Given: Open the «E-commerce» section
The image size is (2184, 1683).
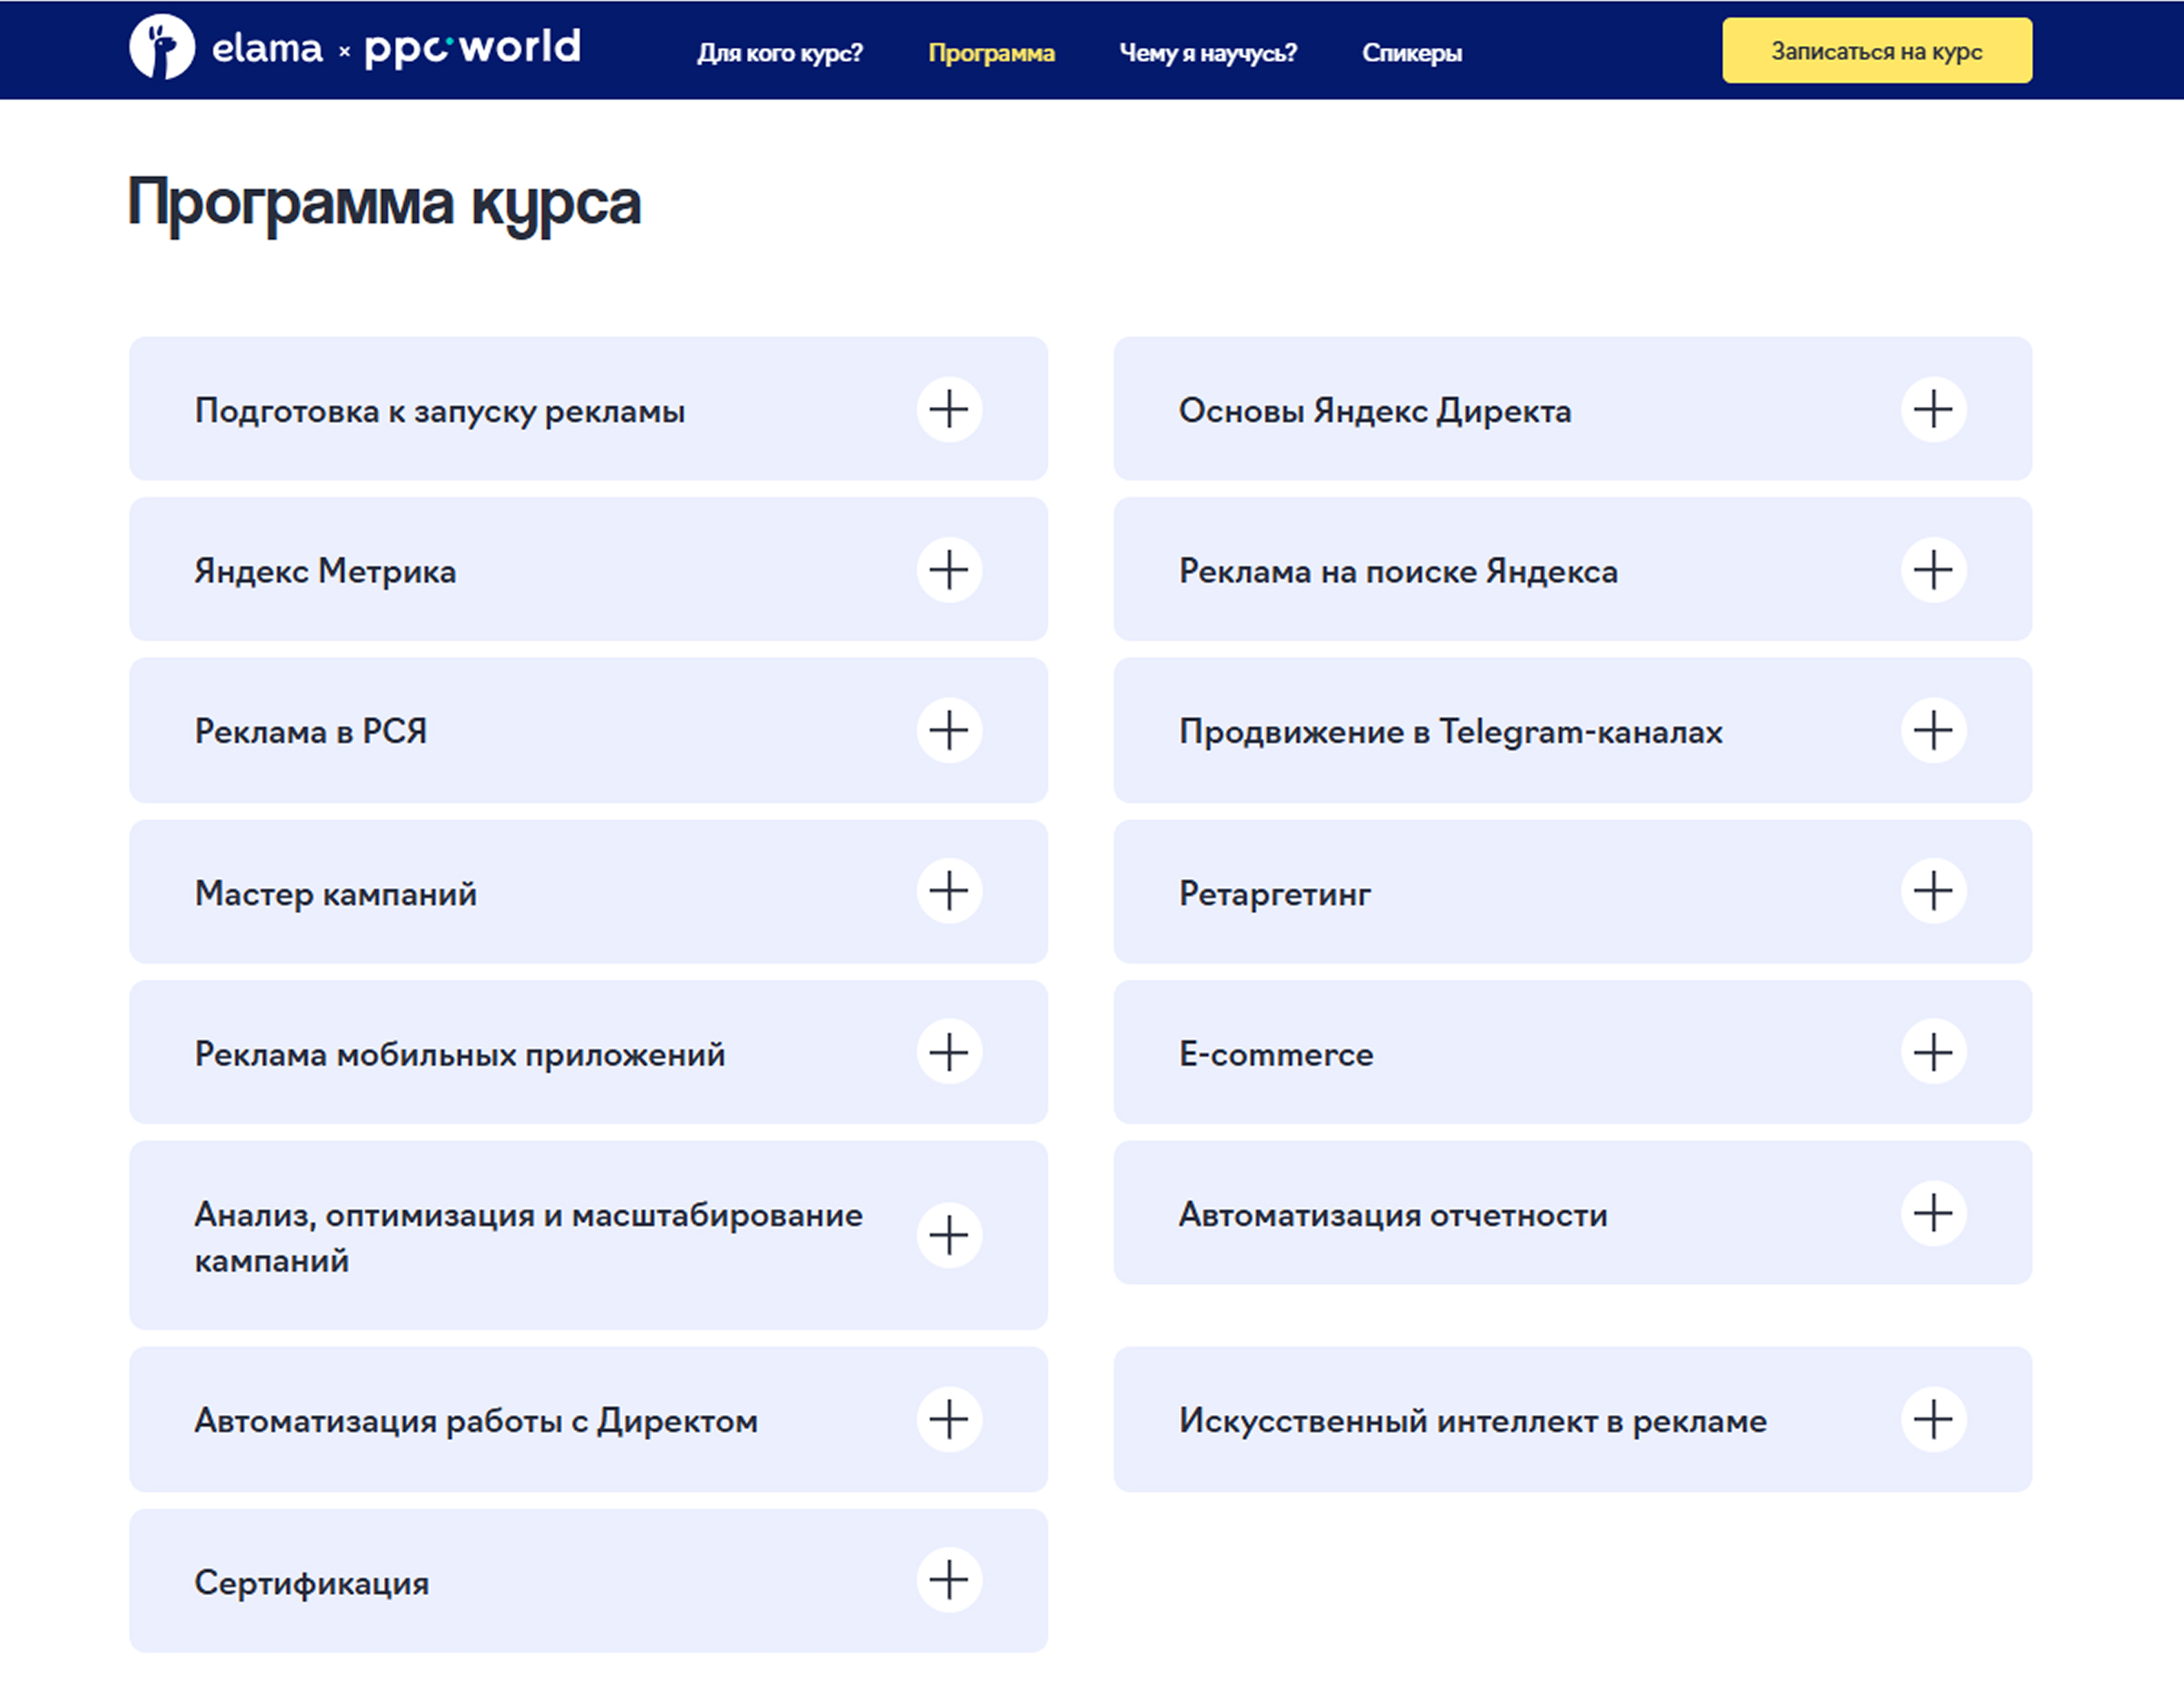Looking at the screenshot, I should click(x=1934, y=1053).
